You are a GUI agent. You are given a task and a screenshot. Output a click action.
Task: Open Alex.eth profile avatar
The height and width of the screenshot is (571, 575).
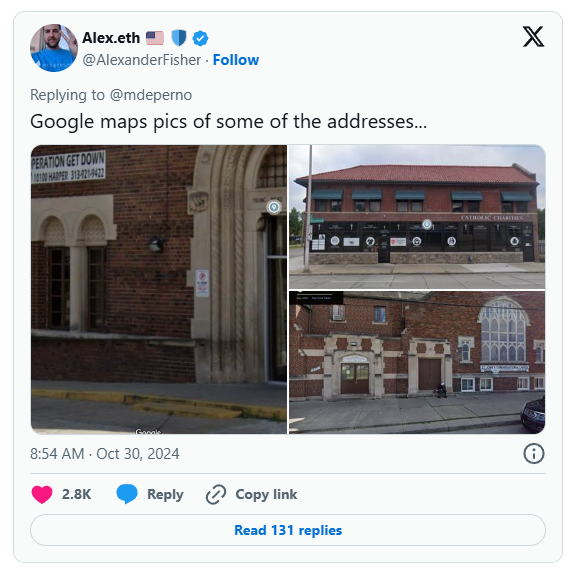pyautogui.click(x=54, y=48)
